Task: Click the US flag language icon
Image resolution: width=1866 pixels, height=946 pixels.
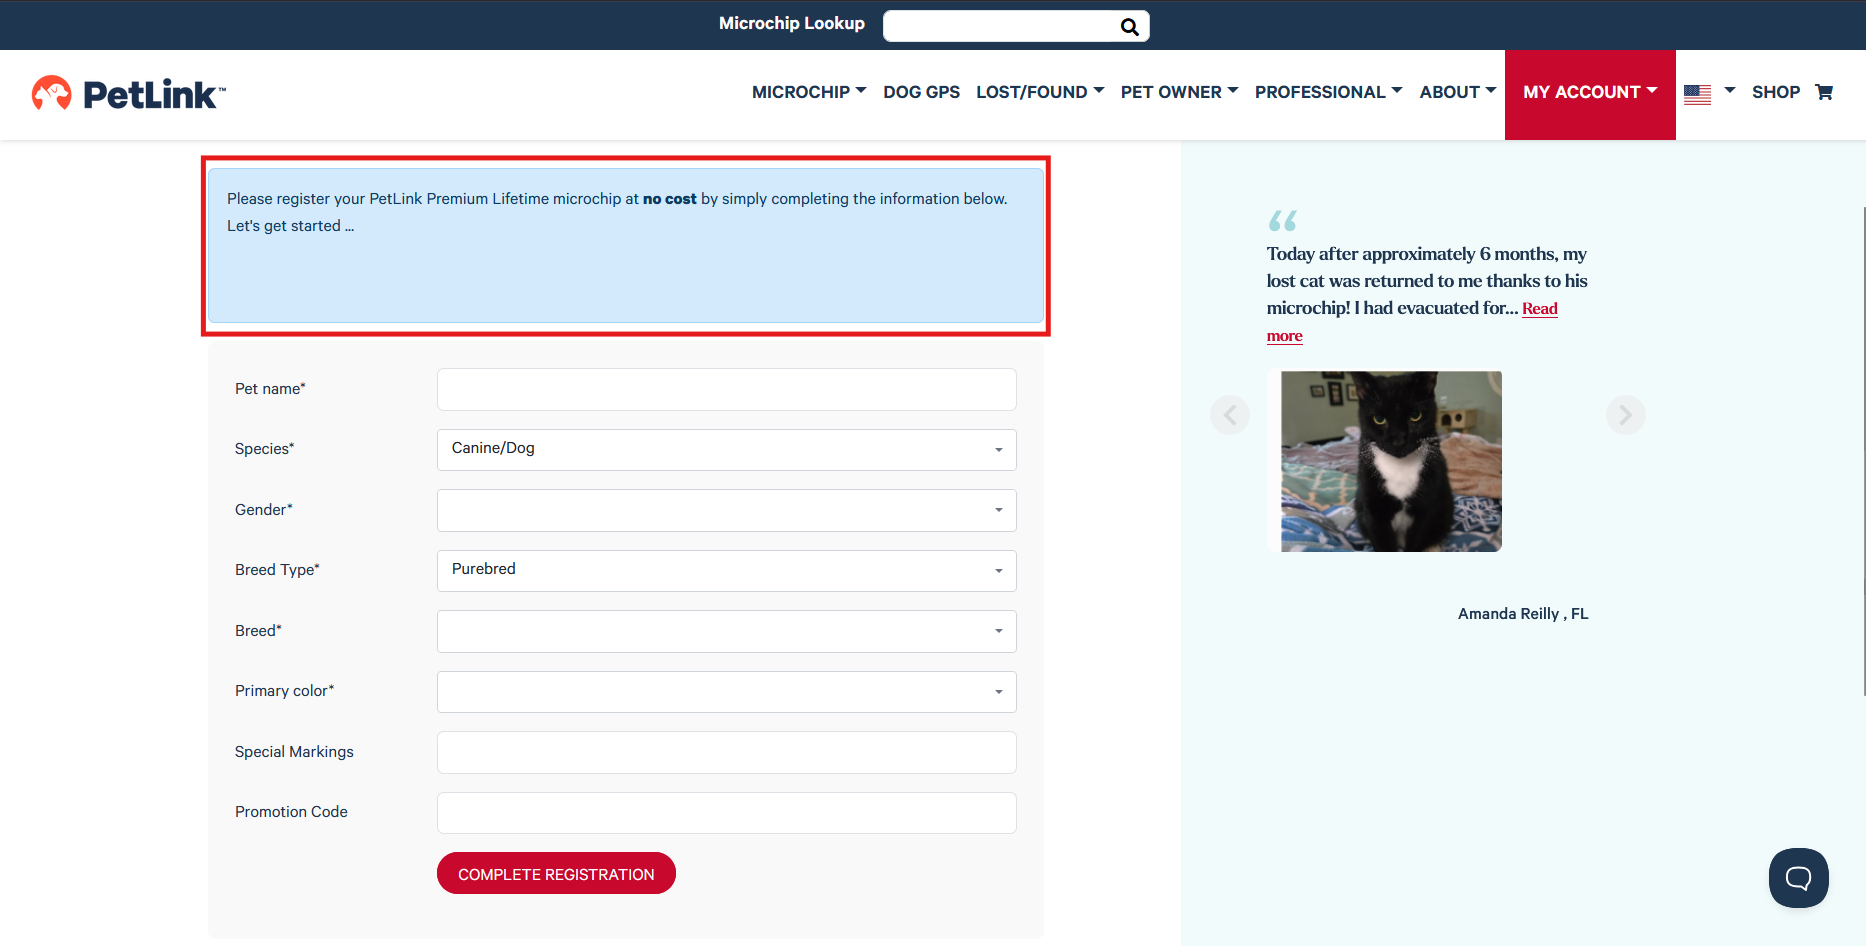Action: coord(1697,94)
